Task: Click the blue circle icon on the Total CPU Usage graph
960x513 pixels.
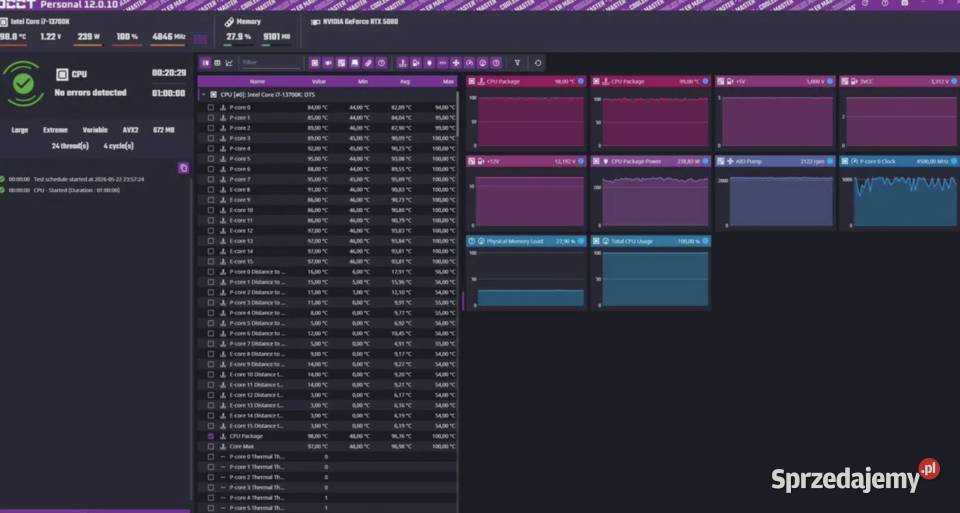Action: pos(705,241)
